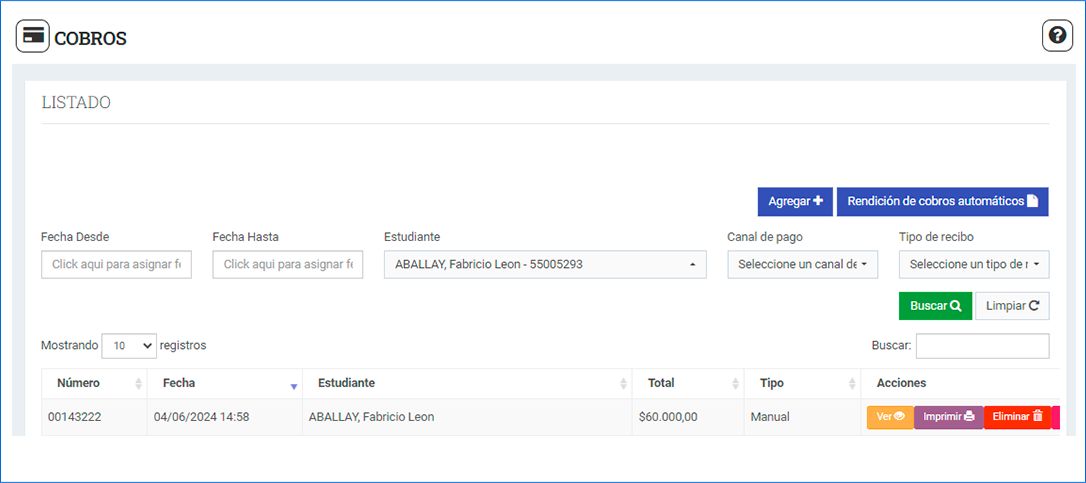Expand the Estudiante dropdown
Screen dimensions: 1086x483
(545, 265)
